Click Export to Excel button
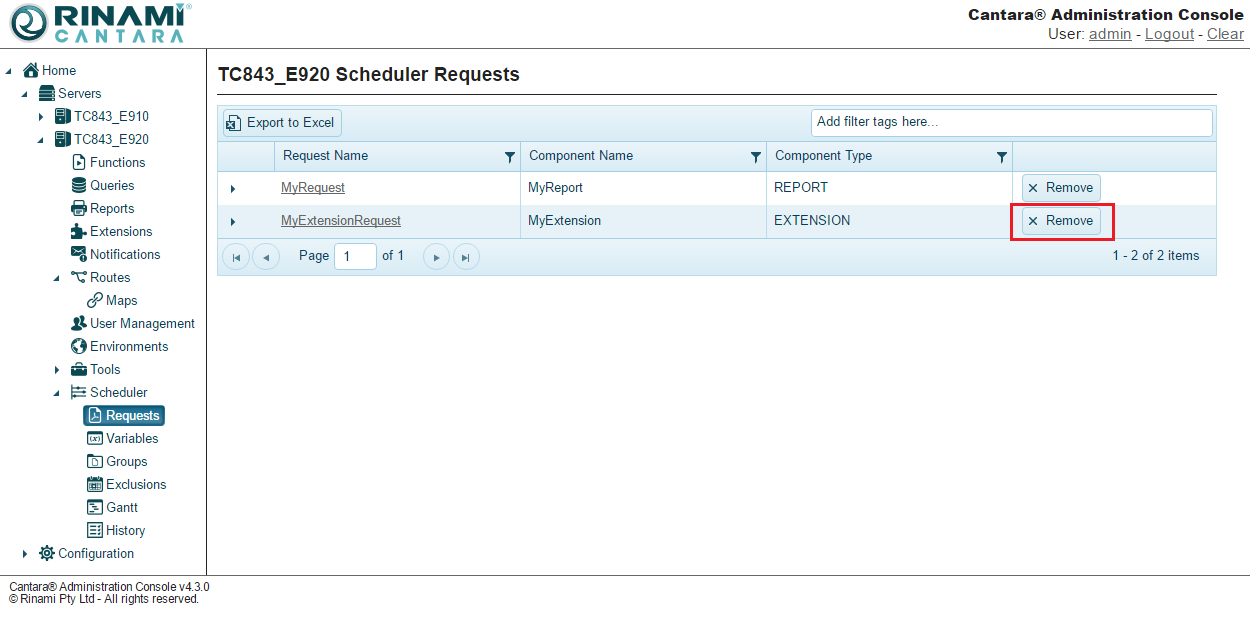 click(x=281, y=123)
